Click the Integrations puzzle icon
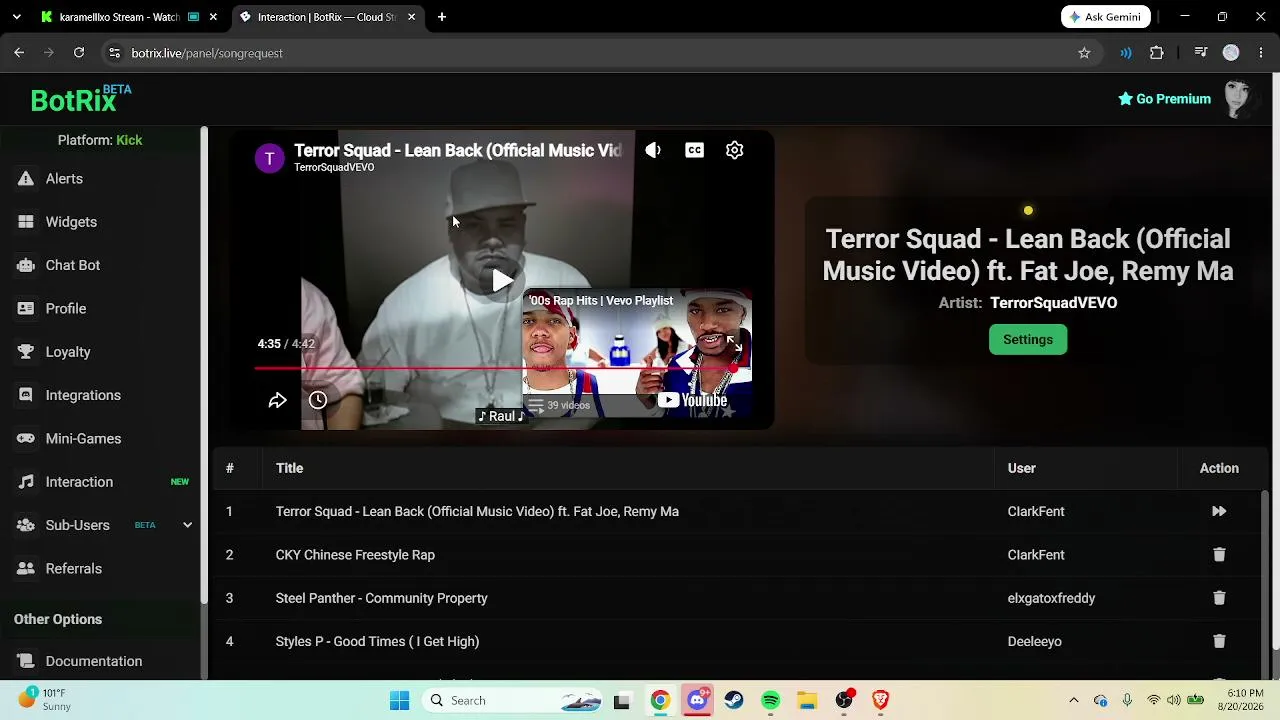The width and height of the screenshot is (1280, 720). (x=26, y=395)
